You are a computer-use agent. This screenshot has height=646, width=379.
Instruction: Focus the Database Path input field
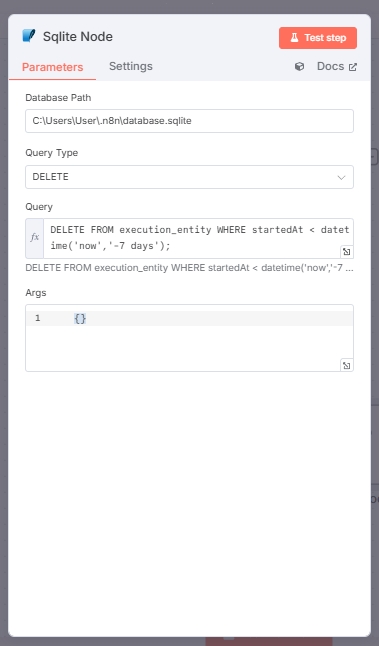(x=190, y=121)
